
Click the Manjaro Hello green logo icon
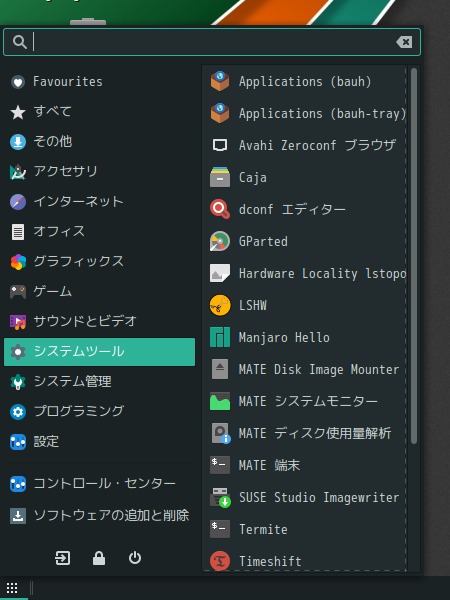220,337
